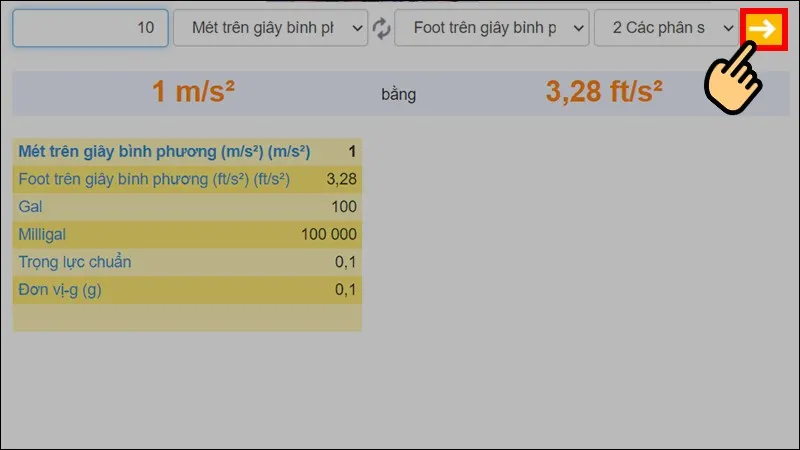Swap units with the circular arrows icon
Screen dimensions: 800x450
[381, 28]
